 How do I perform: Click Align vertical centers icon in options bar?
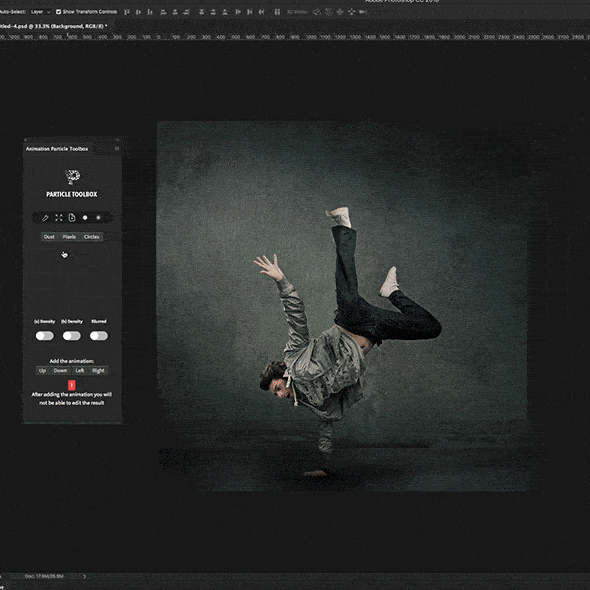coord(138,12)
